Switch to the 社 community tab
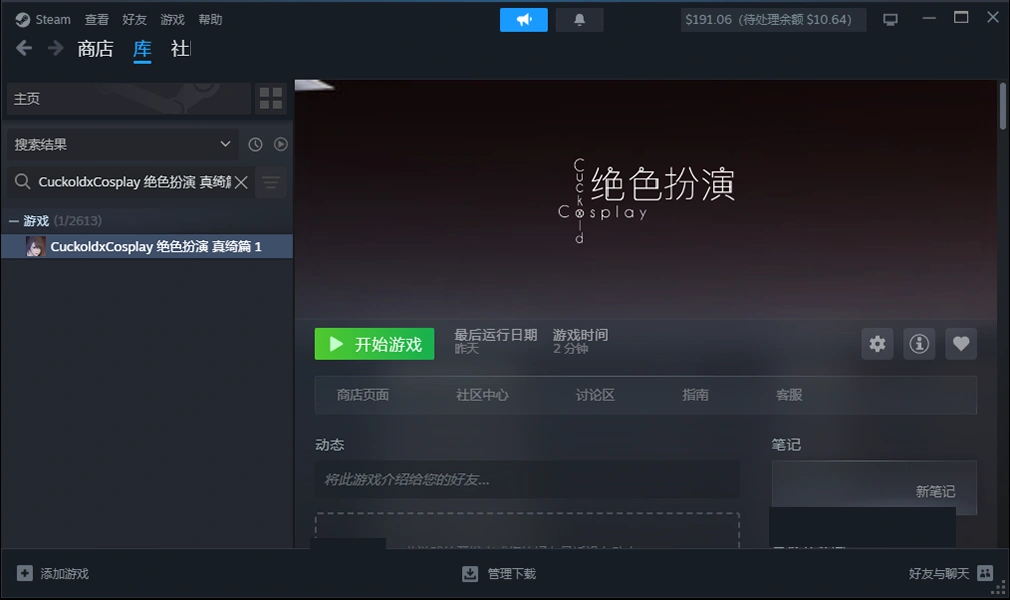Image resolution: width=1010 pixels, height=600 pixels. click(180, 49)
